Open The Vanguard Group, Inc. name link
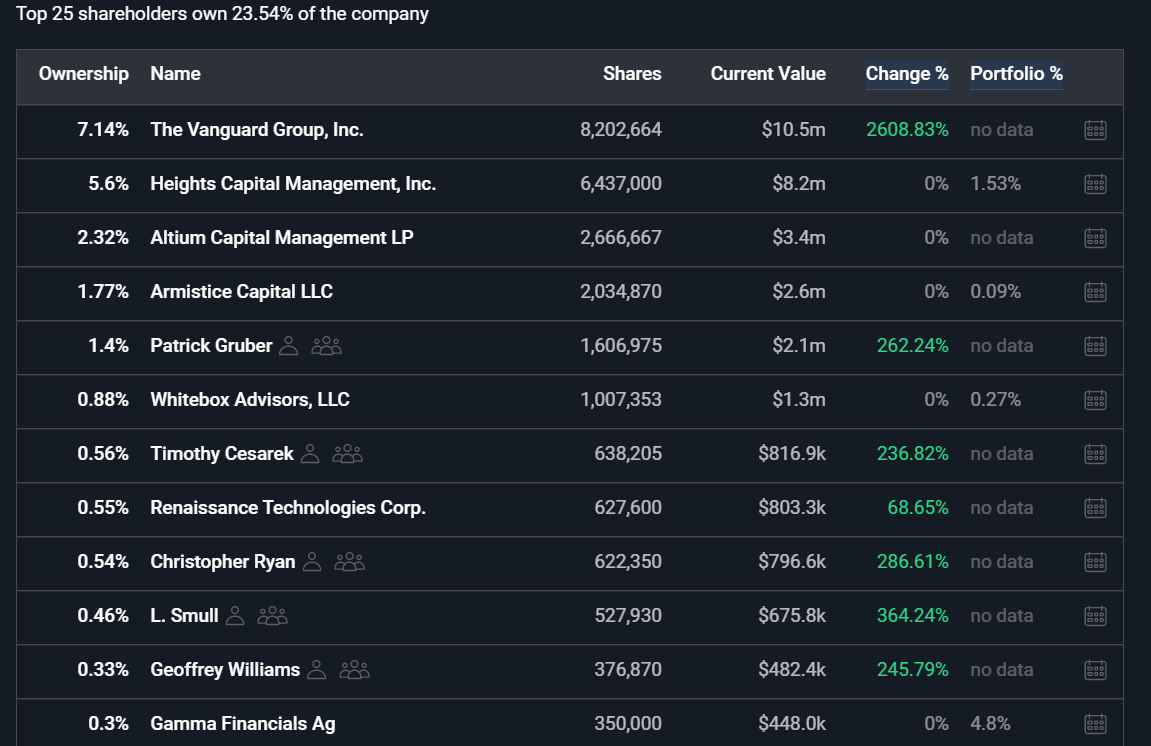This screenshot has width=1151, height=746. (257, 130)
